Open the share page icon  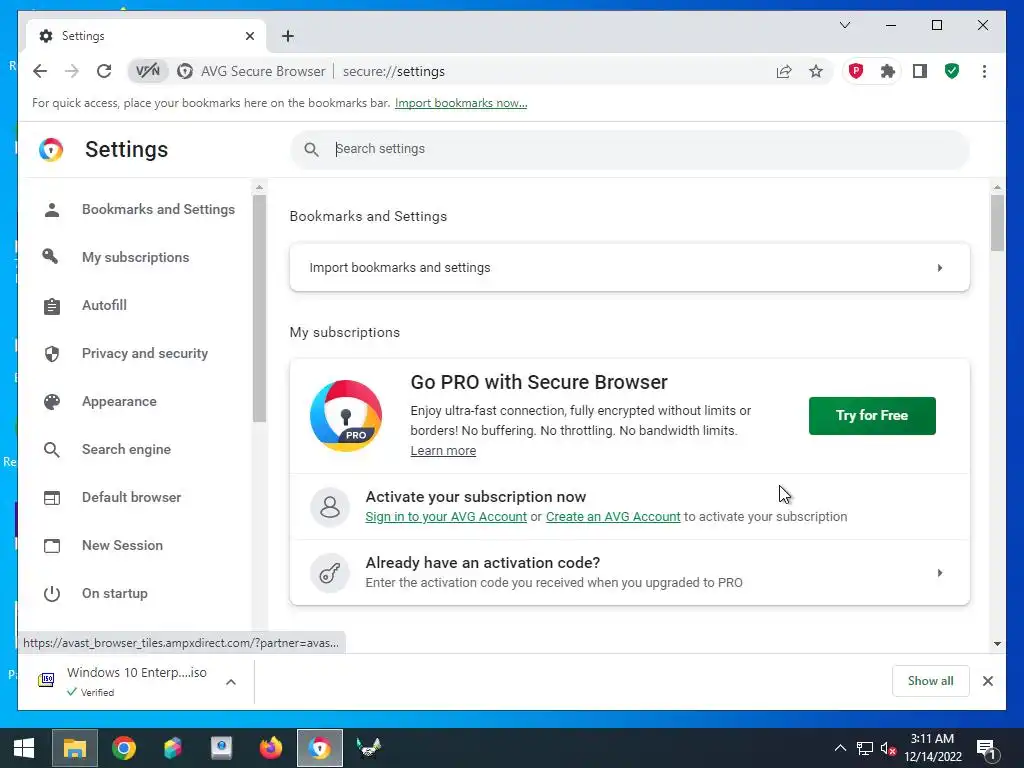[x=784, y=71]
